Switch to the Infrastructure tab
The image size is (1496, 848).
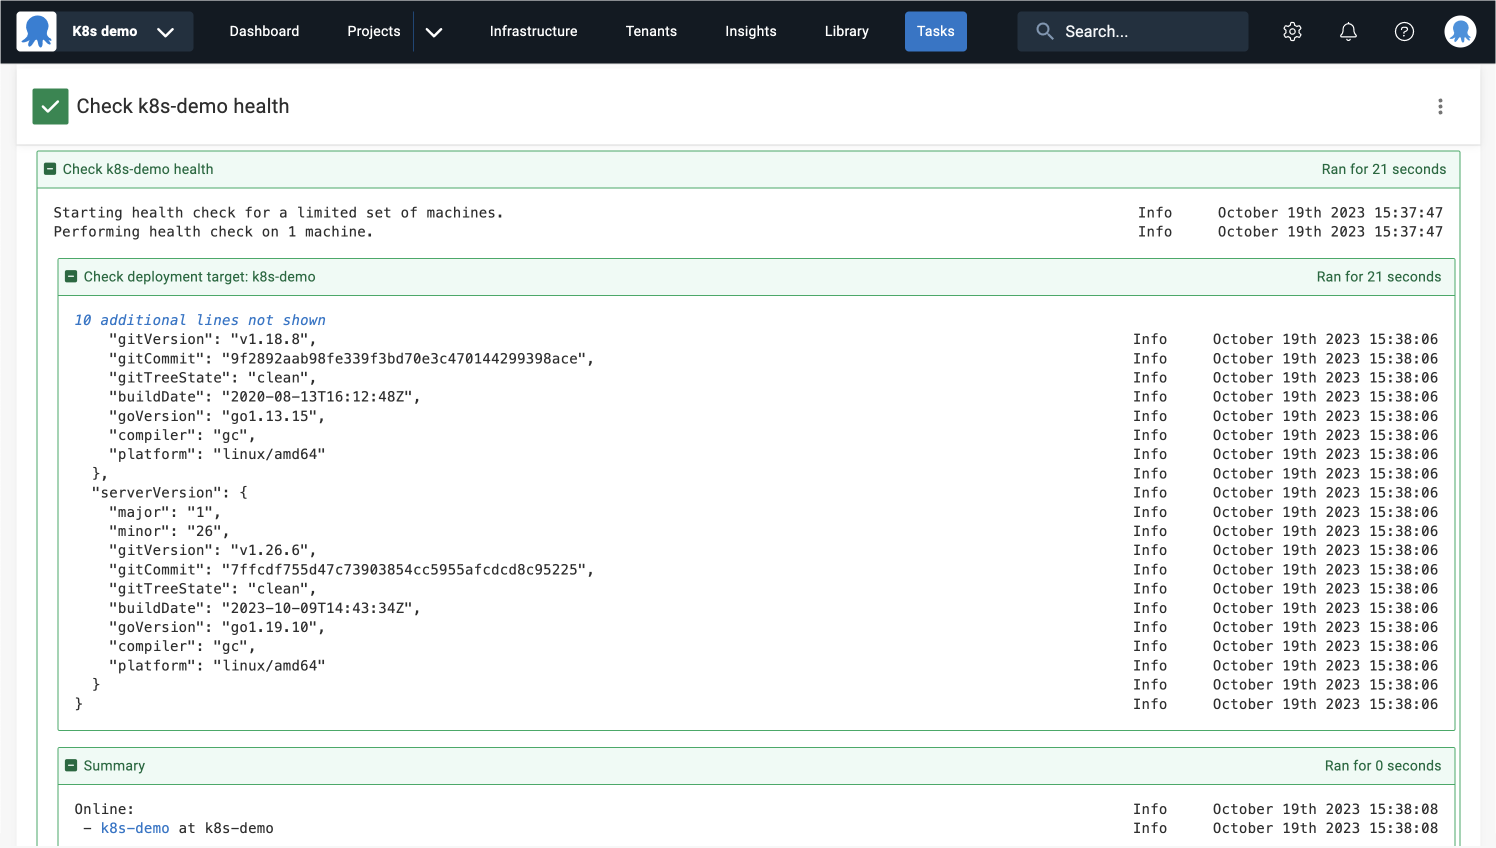[533, 31]
